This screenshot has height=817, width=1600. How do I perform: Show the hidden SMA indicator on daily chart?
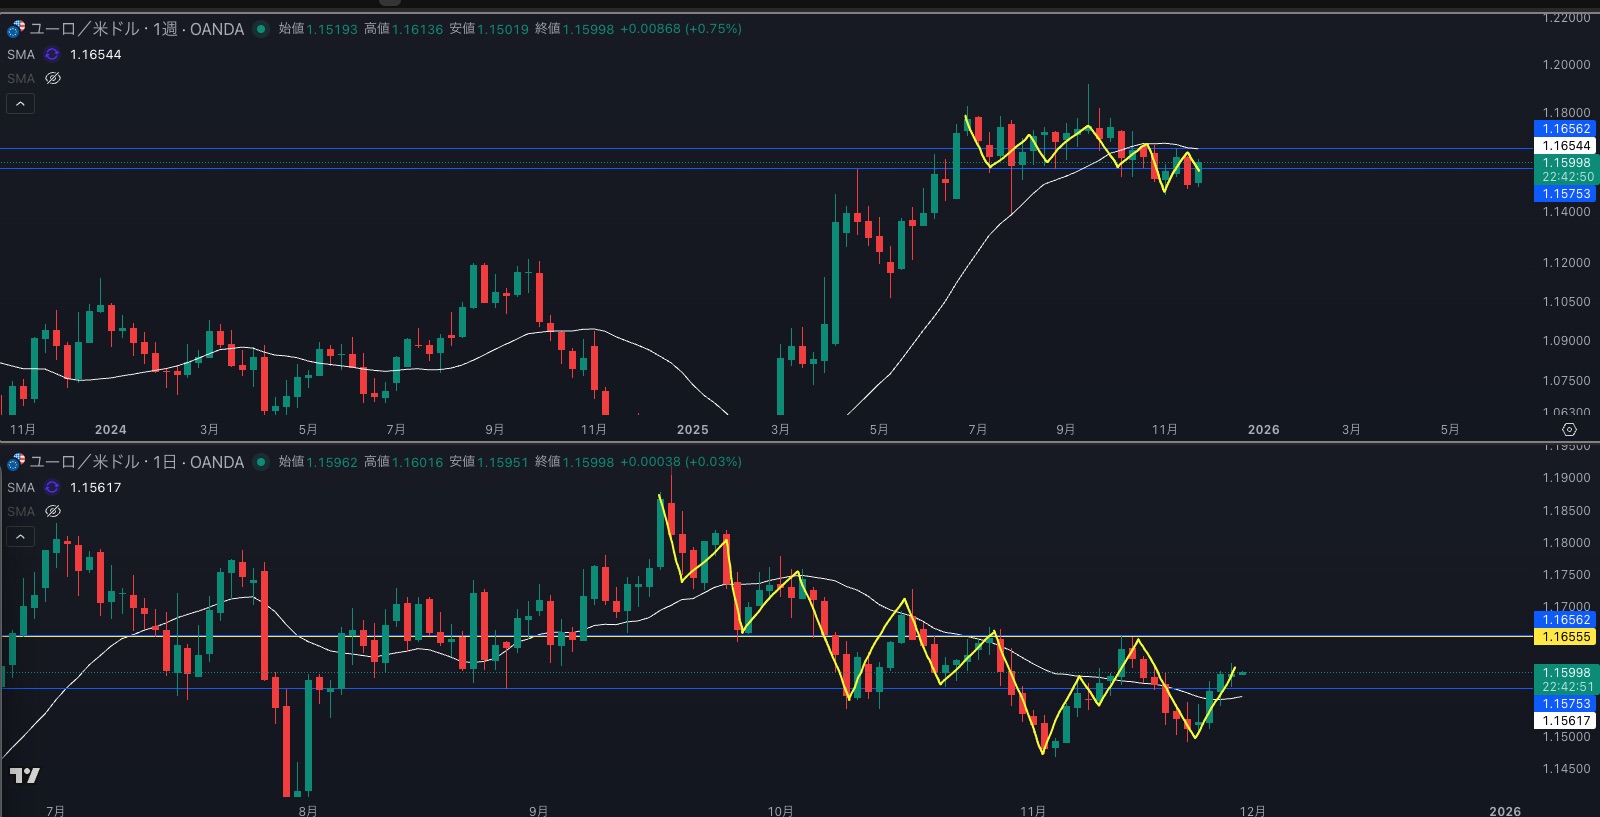[x=53, y=511]
